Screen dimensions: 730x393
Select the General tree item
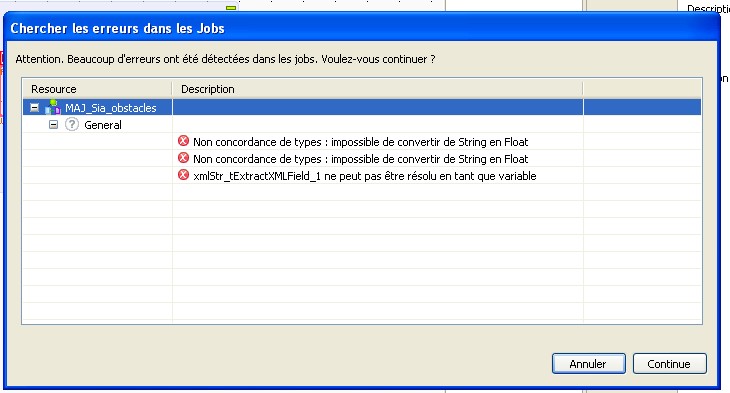[103, 125]
